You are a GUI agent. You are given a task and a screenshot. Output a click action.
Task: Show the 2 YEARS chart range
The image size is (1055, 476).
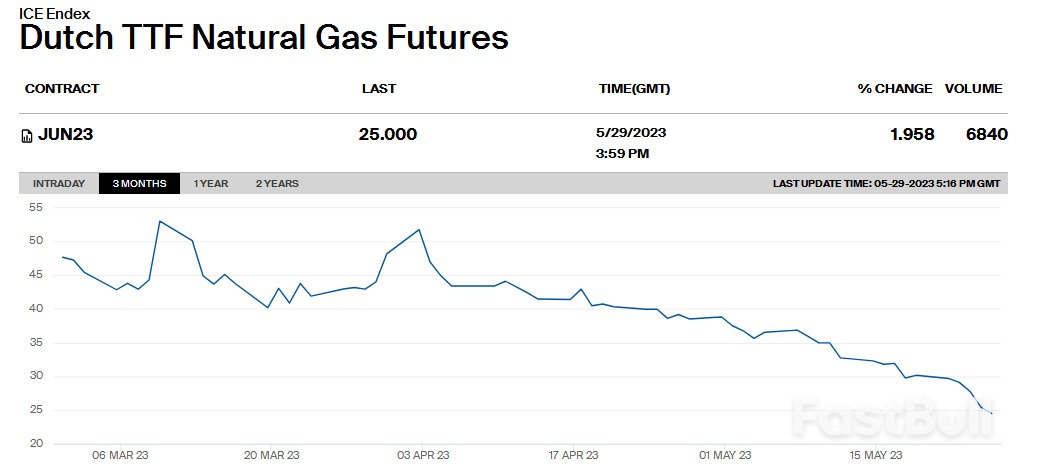point(277,184)
